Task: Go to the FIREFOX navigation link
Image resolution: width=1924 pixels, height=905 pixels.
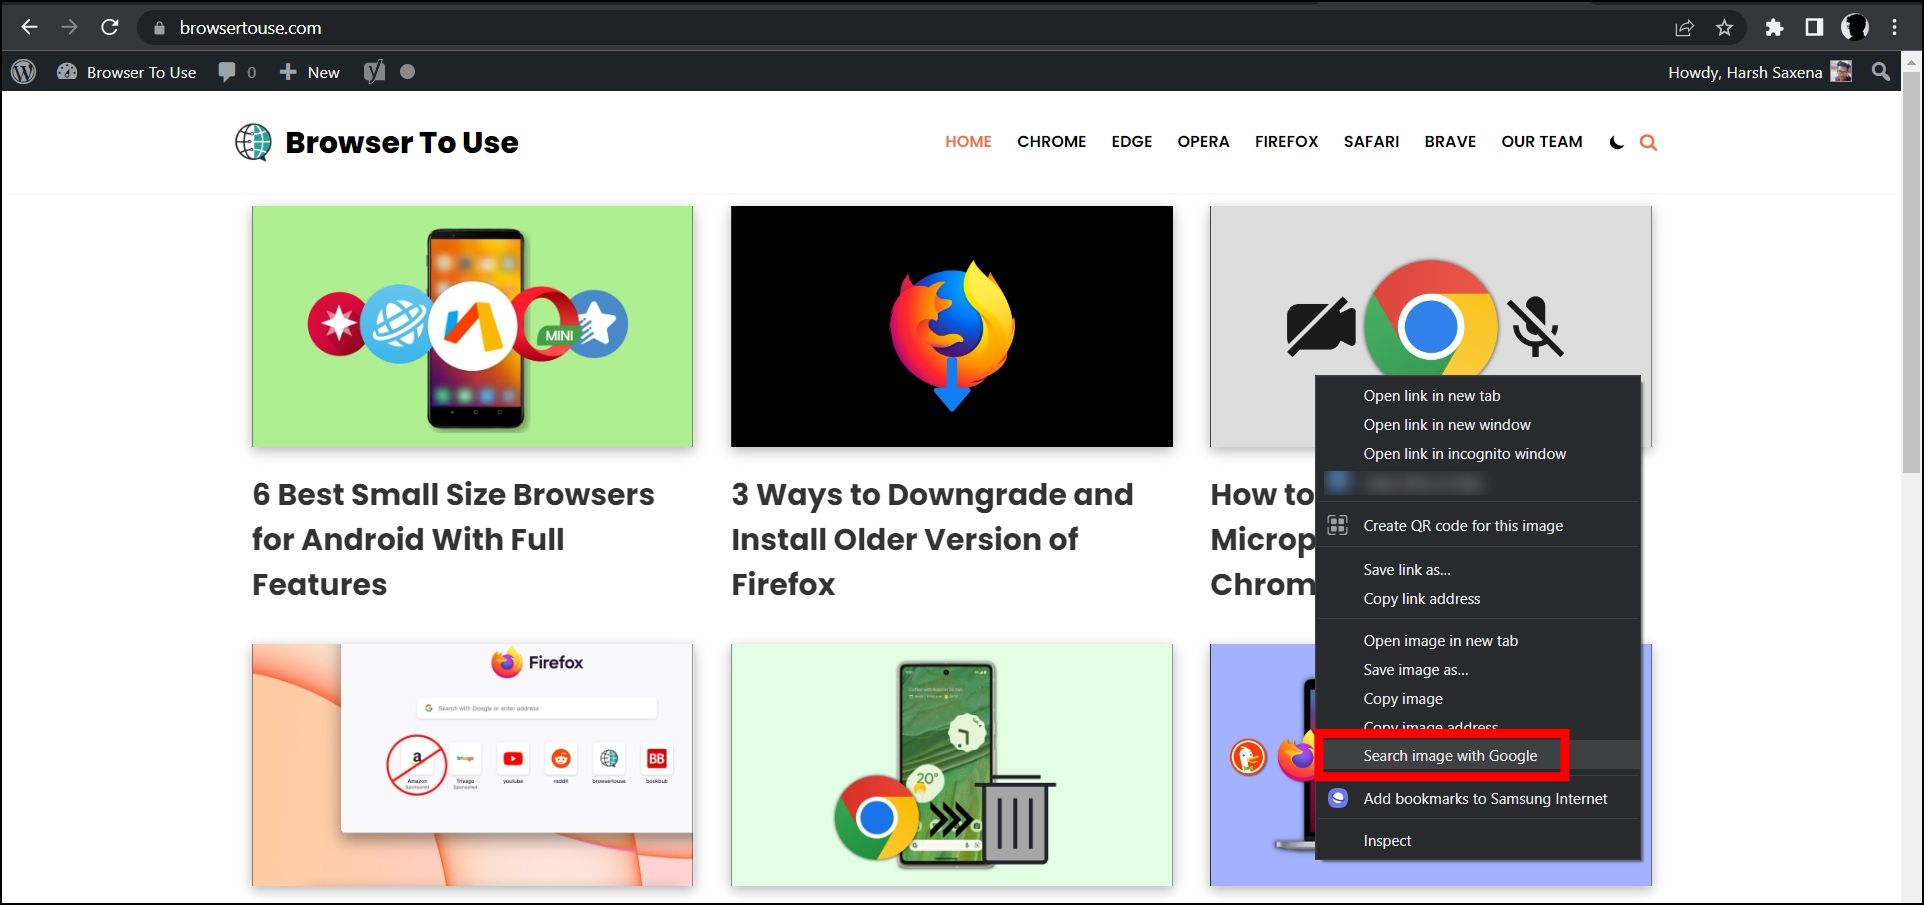Action: coord(1286,142)
